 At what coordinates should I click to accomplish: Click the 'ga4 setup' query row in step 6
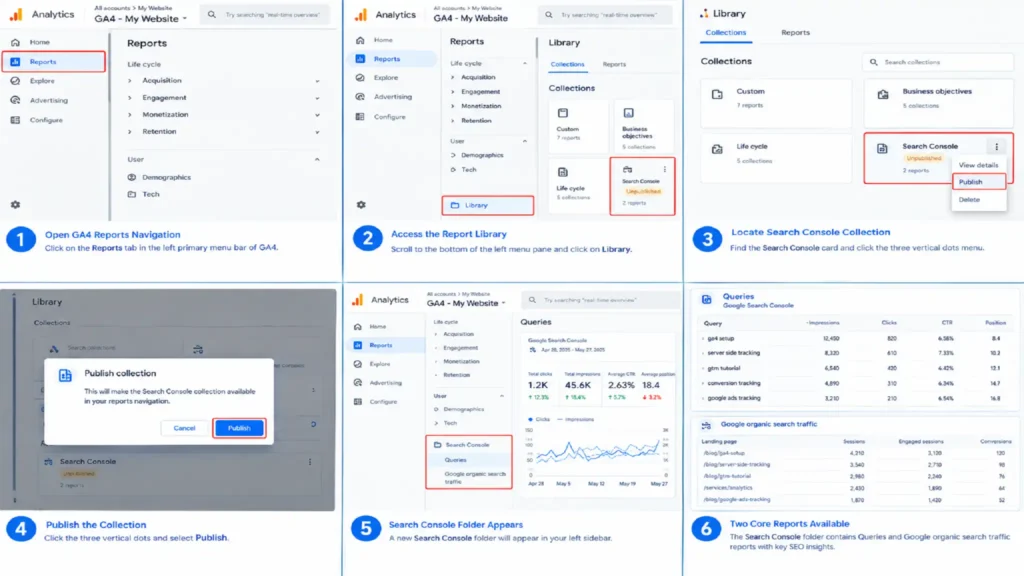[854, 339]
